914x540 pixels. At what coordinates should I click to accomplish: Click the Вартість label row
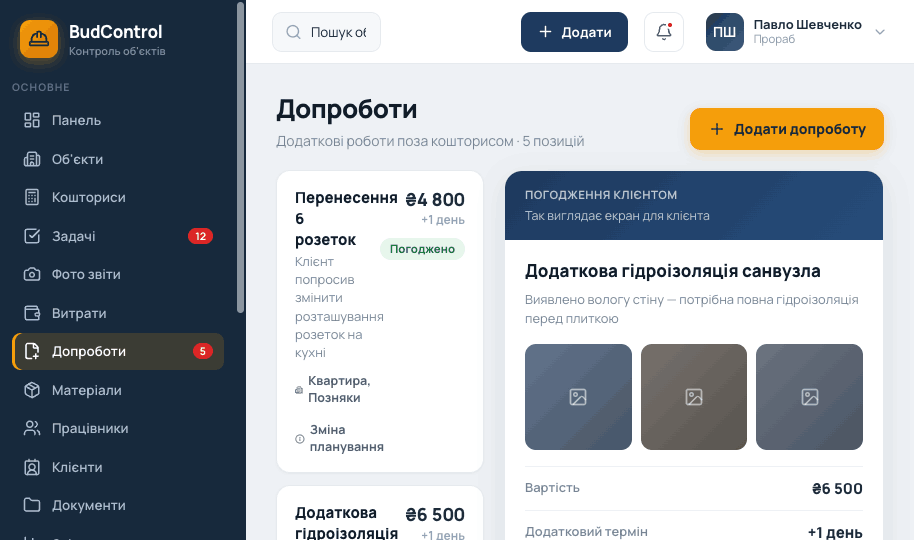click(x=694, y=489)
